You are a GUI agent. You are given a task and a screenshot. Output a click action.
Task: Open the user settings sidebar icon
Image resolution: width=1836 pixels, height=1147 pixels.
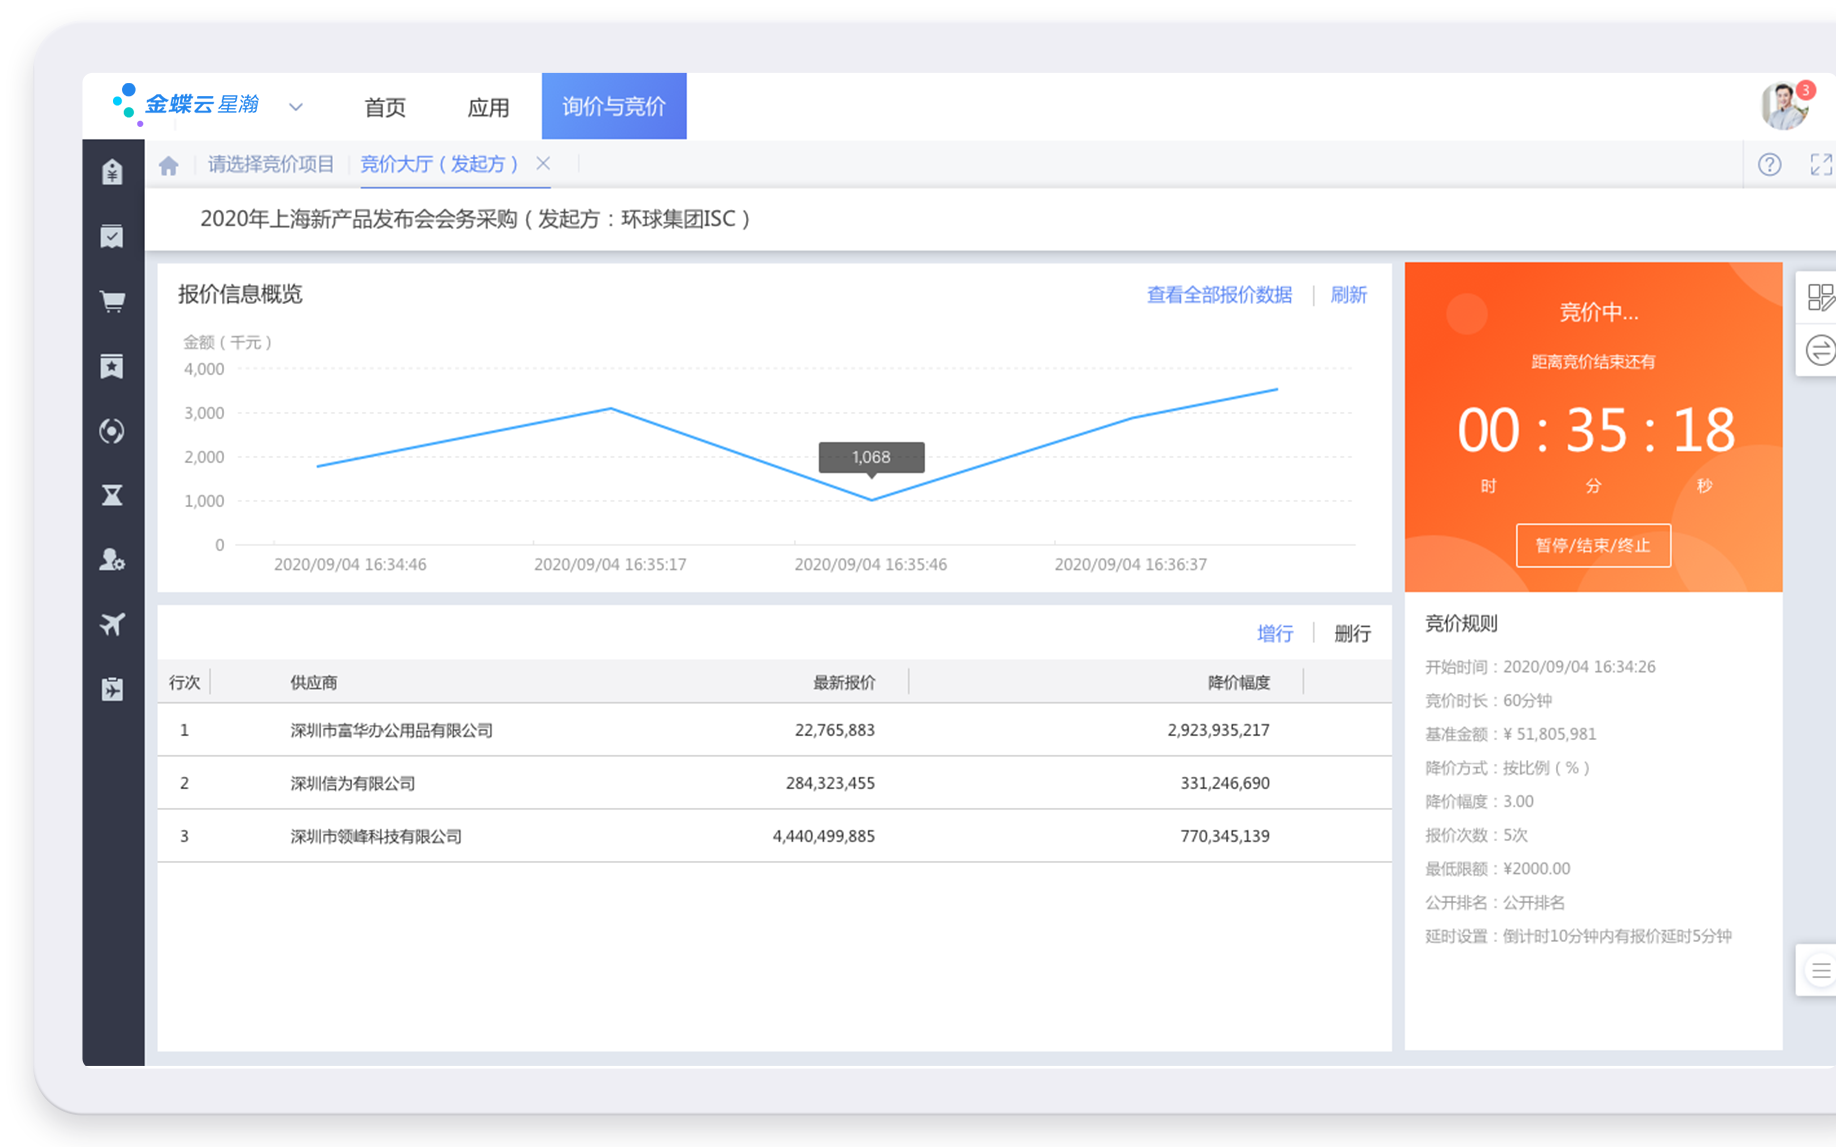point(112,561)
